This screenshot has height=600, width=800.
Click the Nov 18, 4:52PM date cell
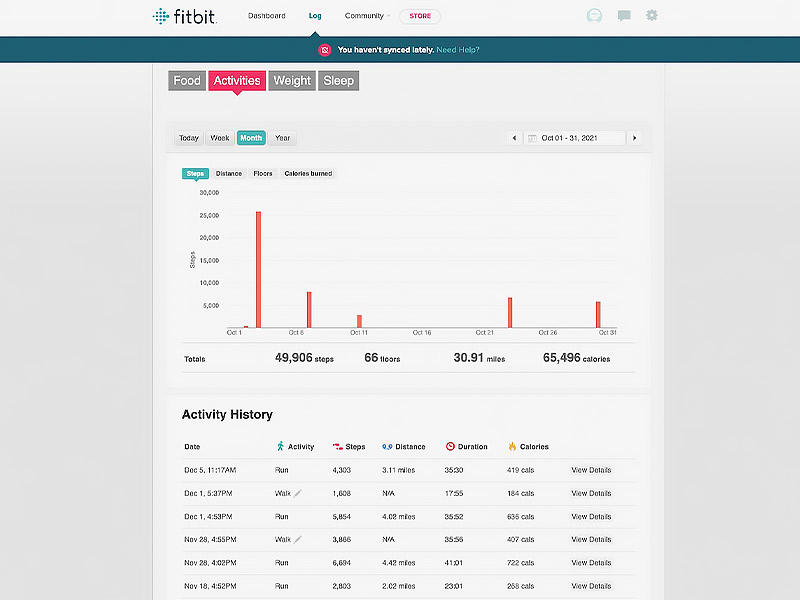[x=210, y=586]
